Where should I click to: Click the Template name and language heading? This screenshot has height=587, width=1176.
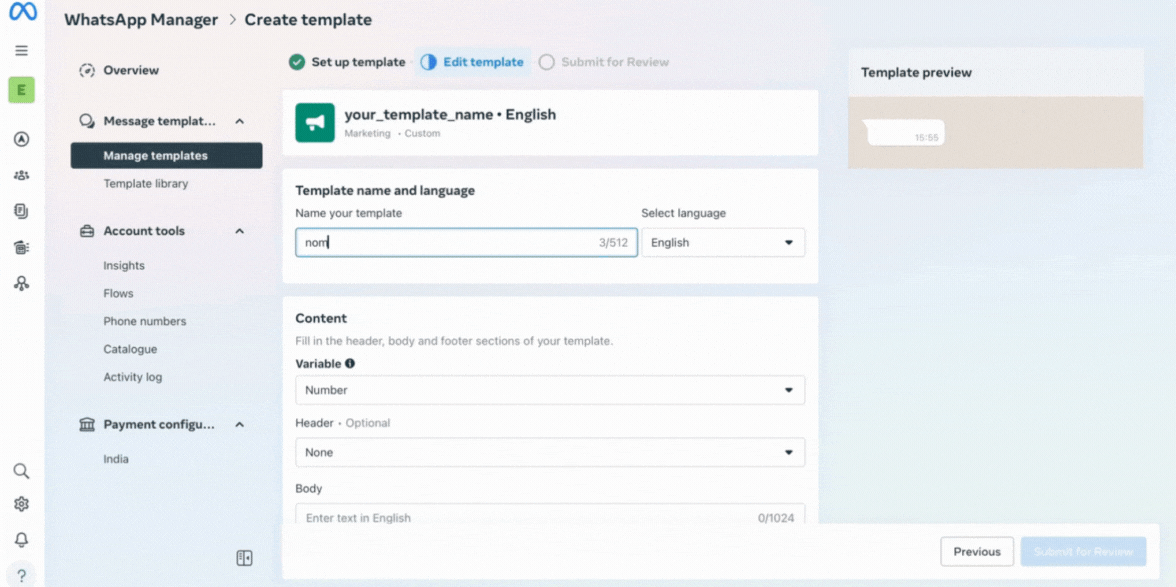click(x=386, y=190)
